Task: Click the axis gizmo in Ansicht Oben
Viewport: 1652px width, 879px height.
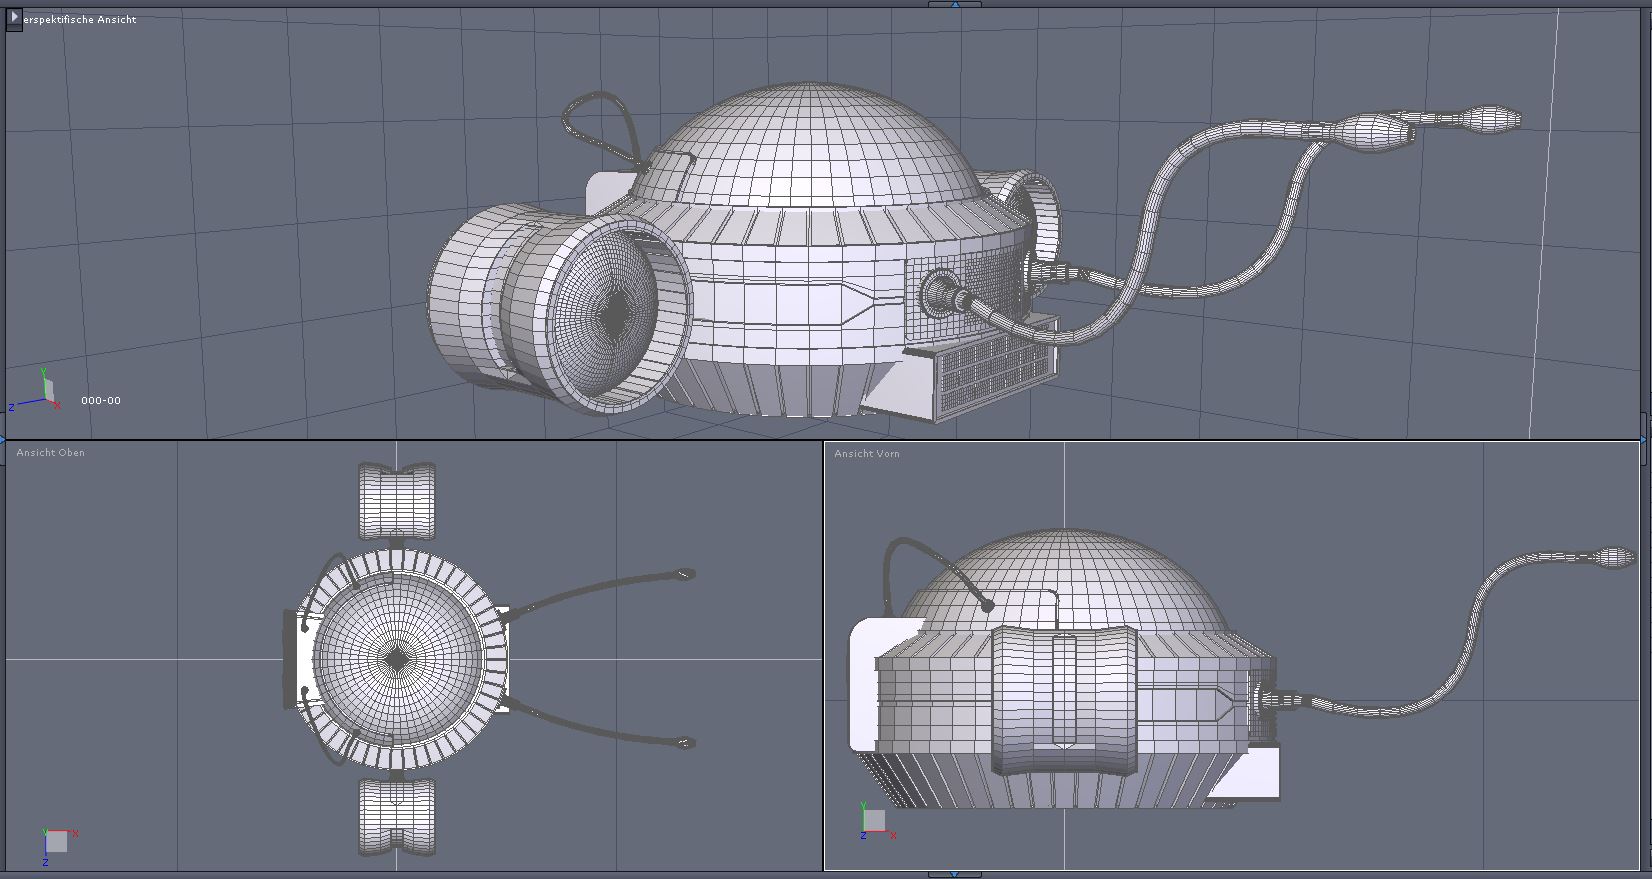Action: point(59,845)
